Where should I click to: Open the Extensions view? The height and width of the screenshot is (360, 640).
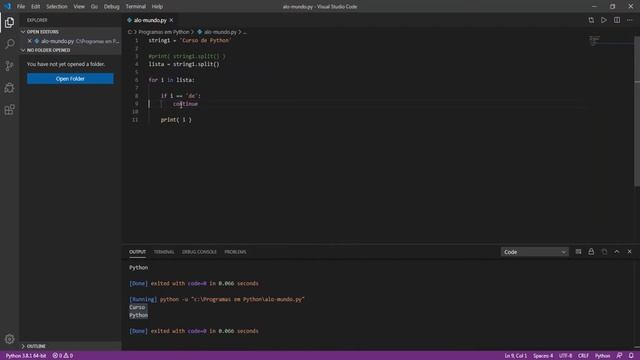9,110
